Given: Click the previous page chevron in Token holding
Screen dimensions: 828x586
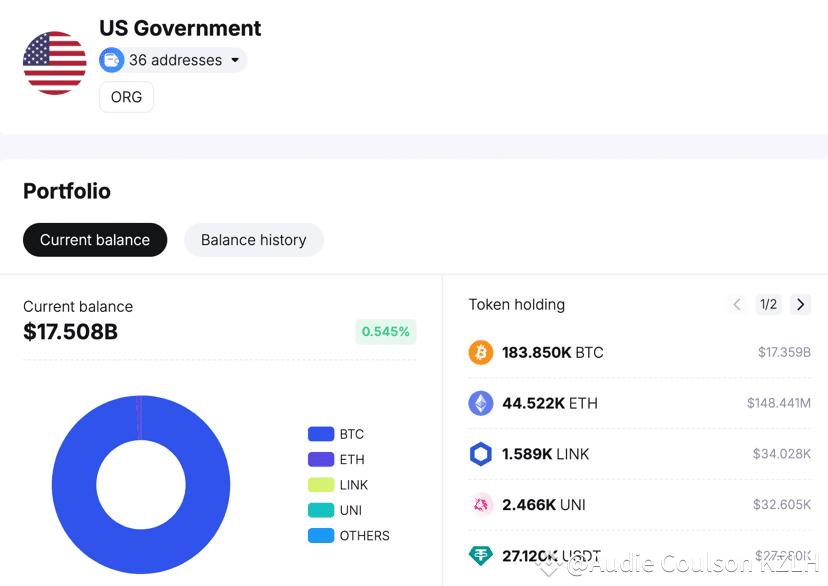Looking at the screenshot, I should (x=737, y=304).
